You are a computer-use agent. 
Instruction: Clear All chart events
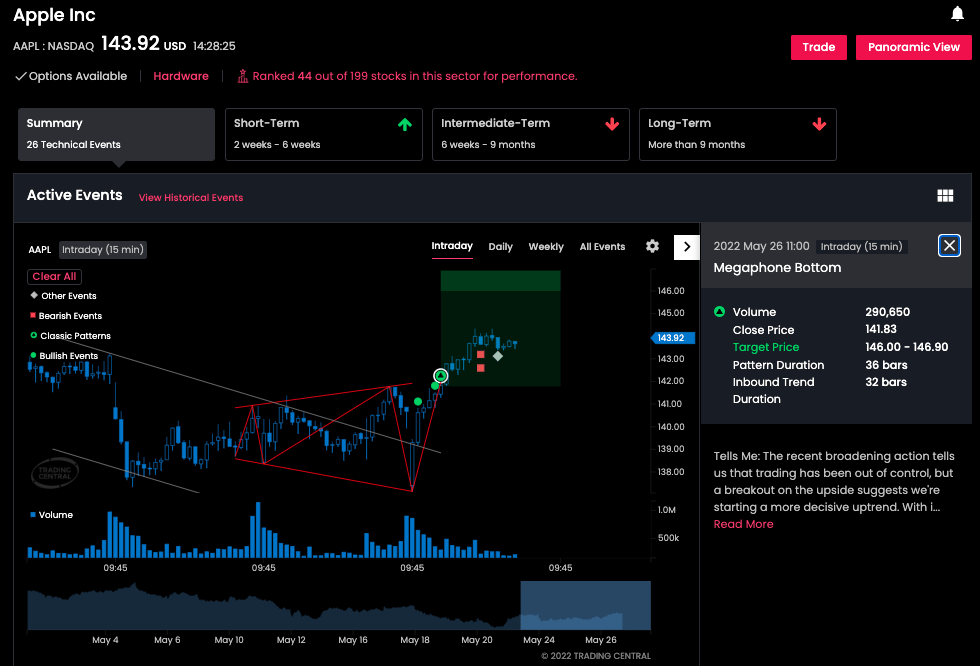click(x=54, y=276)
